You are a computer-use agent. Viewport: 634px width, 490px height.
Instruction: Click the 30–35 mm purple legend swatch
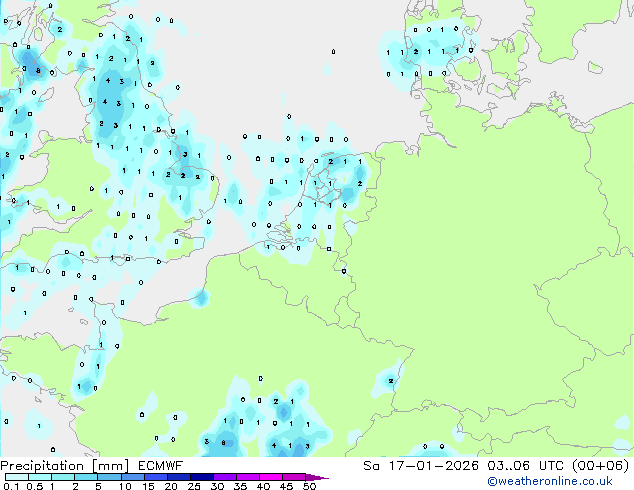tap(224, 477)
